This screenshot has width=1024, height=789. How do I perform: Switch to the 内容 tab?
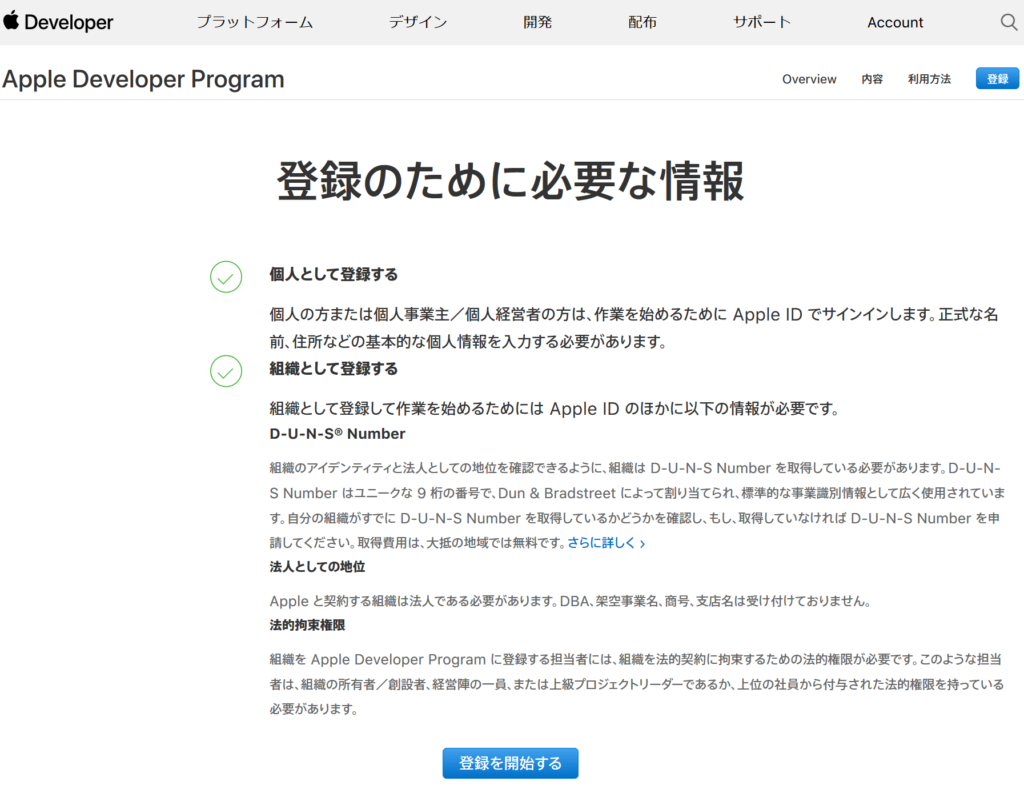point(872,79)
